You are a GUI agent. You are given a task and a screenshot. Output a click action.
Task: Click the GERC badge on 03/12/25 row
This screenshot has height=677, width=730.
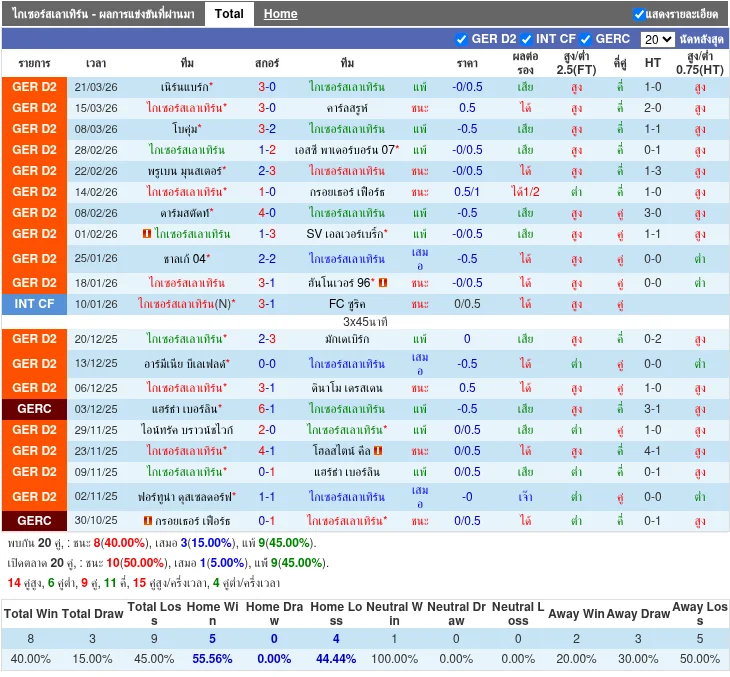pos(35,409)
